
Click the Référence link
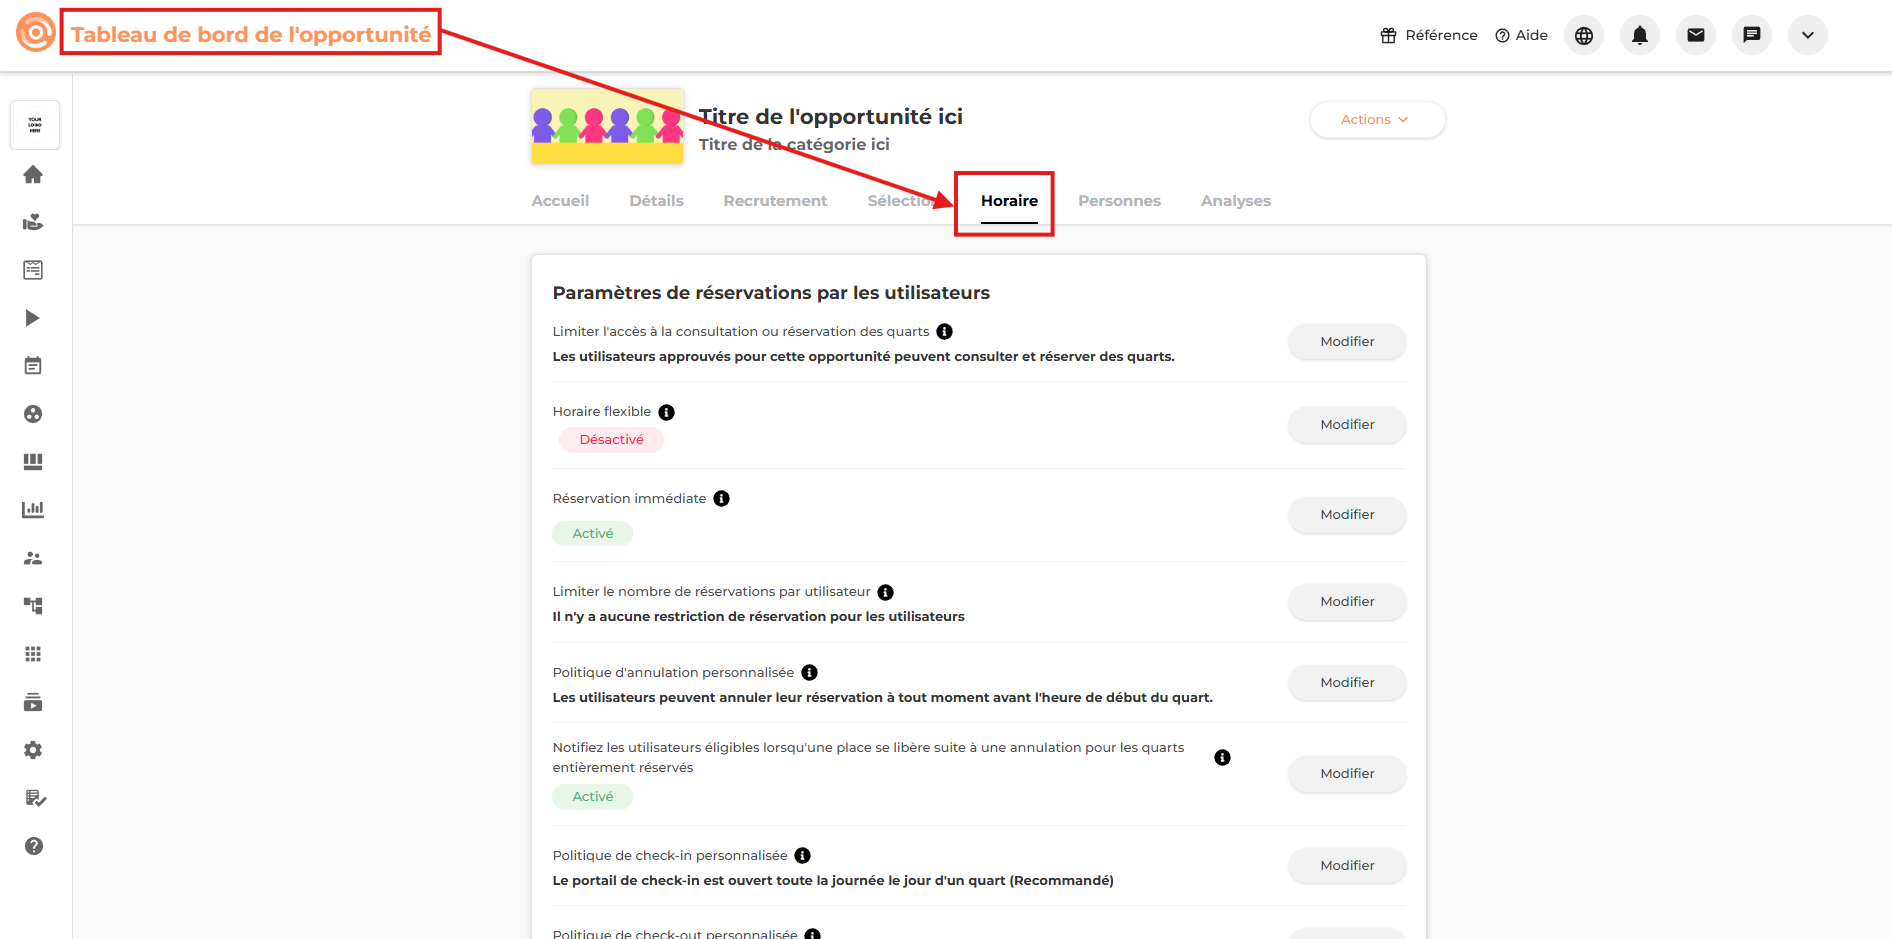1429,35
